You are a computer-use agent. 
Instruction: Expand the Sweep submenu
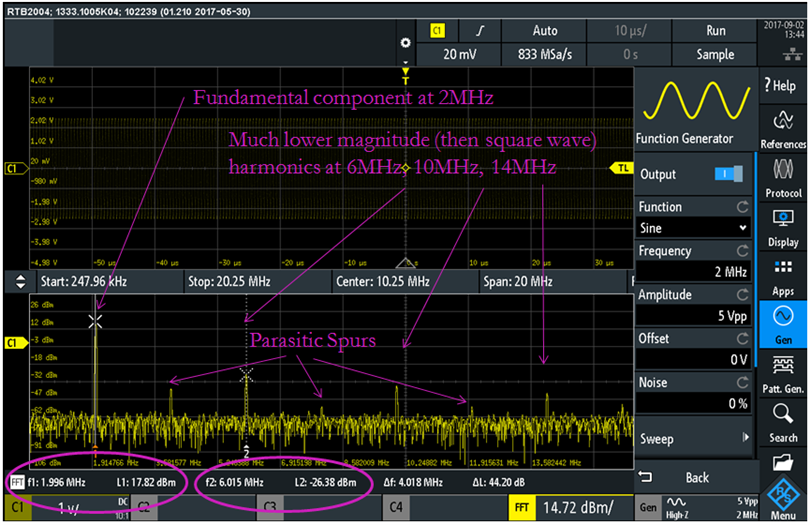695,439
